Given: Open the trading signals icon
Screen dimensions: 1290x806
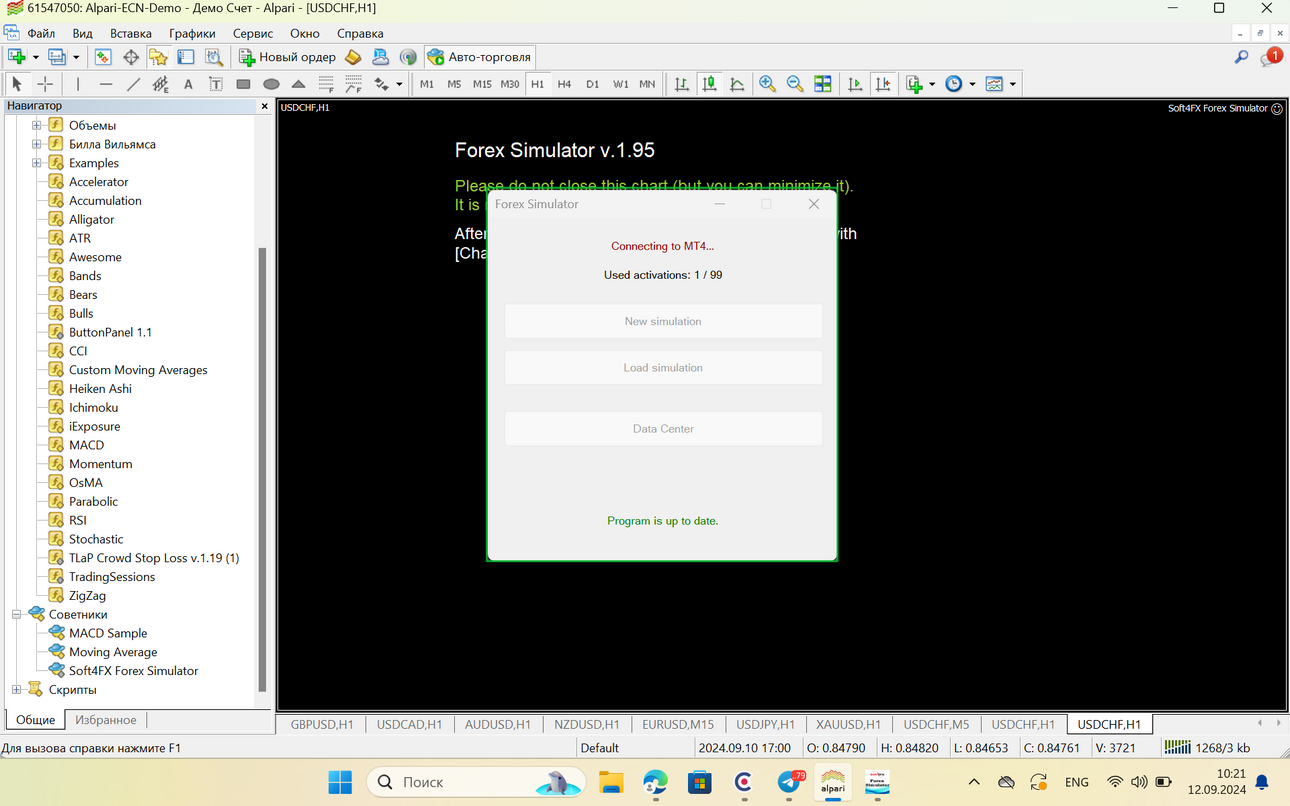Looking at the screenshot, I should pyautogui.click(x=408, y=57).
